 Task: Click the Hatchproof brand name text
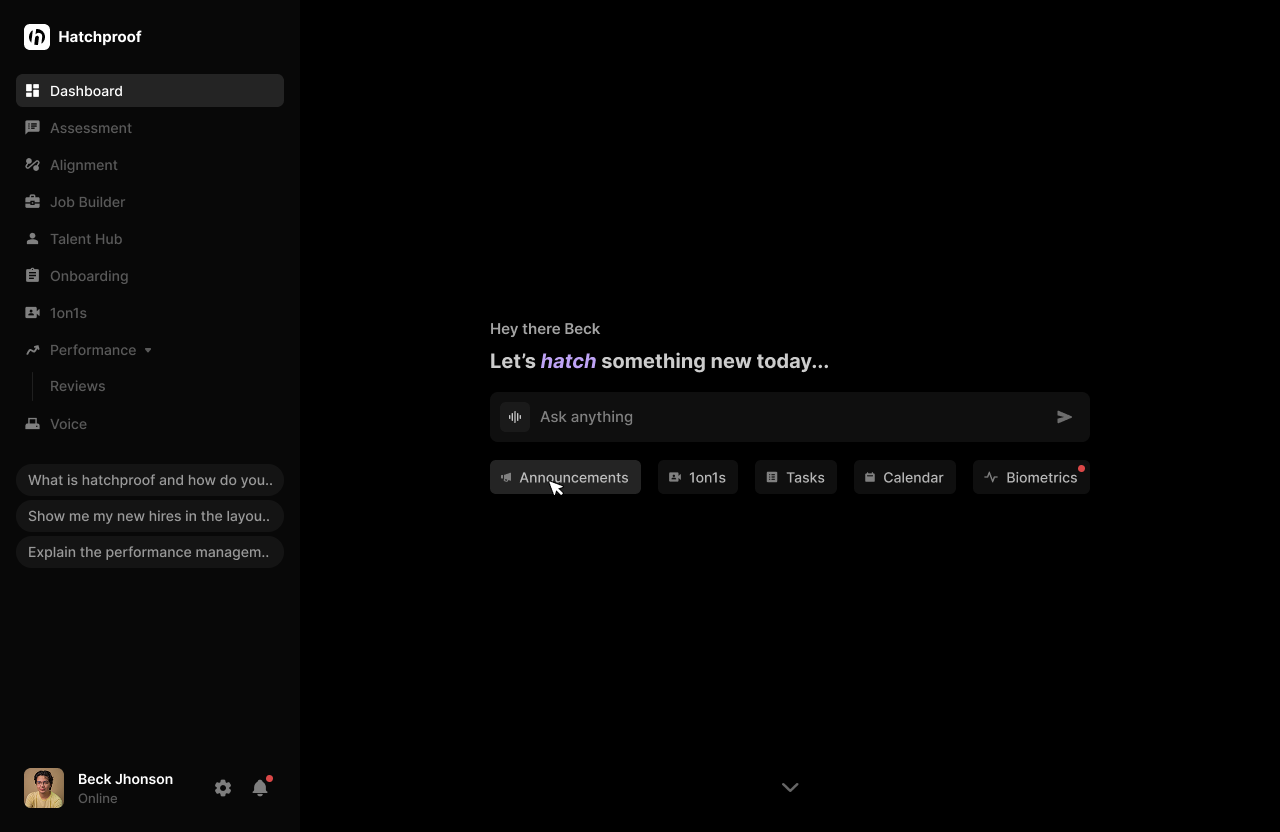pos(100,37)
